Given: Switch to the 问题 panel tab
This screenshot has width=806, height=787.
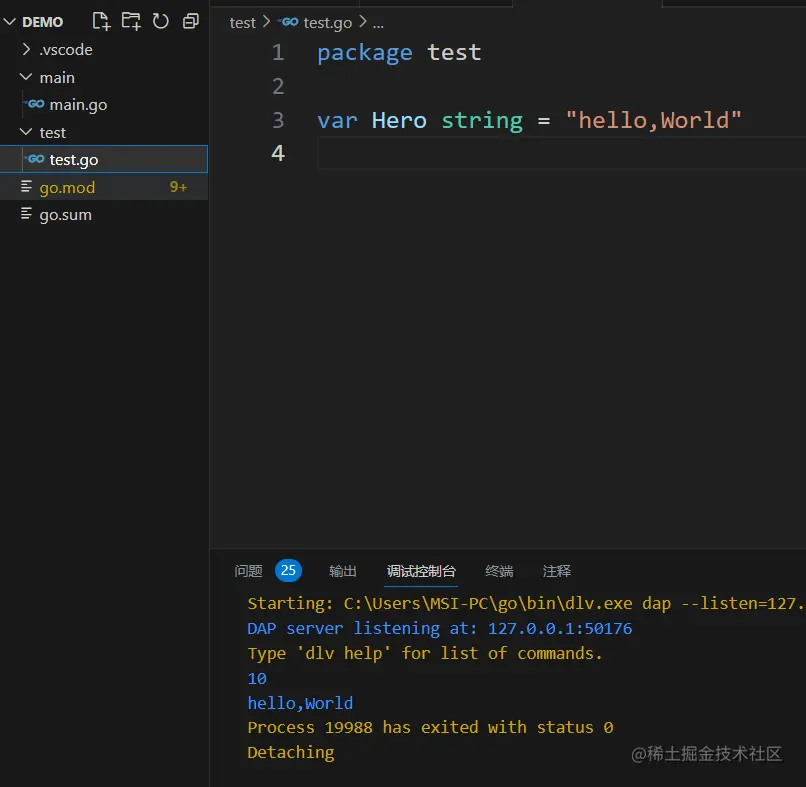Looking at the screenshot, I should coord(248,571).
